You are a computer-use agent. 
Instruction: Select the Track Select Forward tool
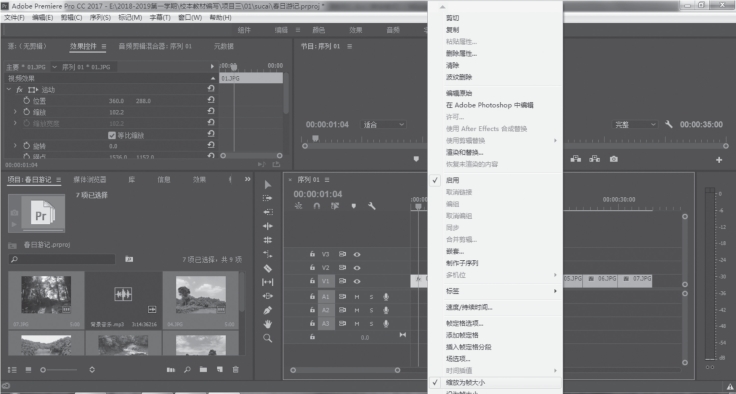click(x=268, y=198)
